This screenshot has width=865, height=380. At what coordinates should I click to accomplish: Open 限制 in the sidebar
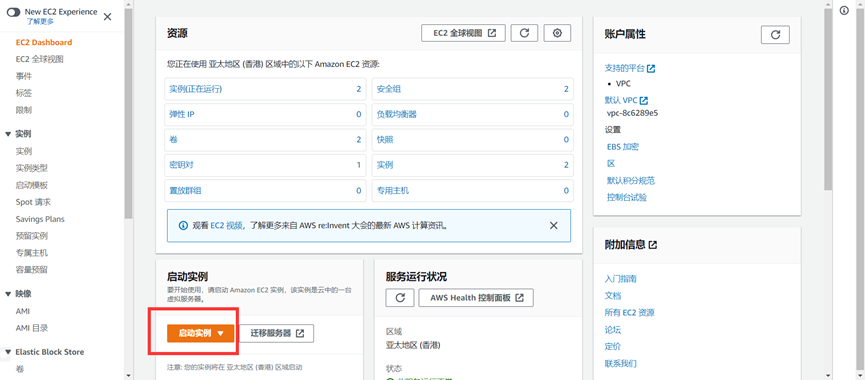24,110
